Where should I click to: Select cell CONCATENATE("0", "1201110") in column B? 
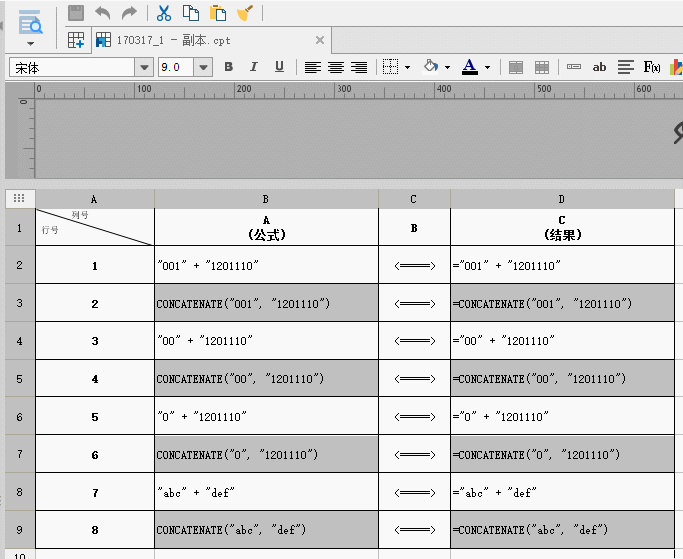[x=266, y=454]
